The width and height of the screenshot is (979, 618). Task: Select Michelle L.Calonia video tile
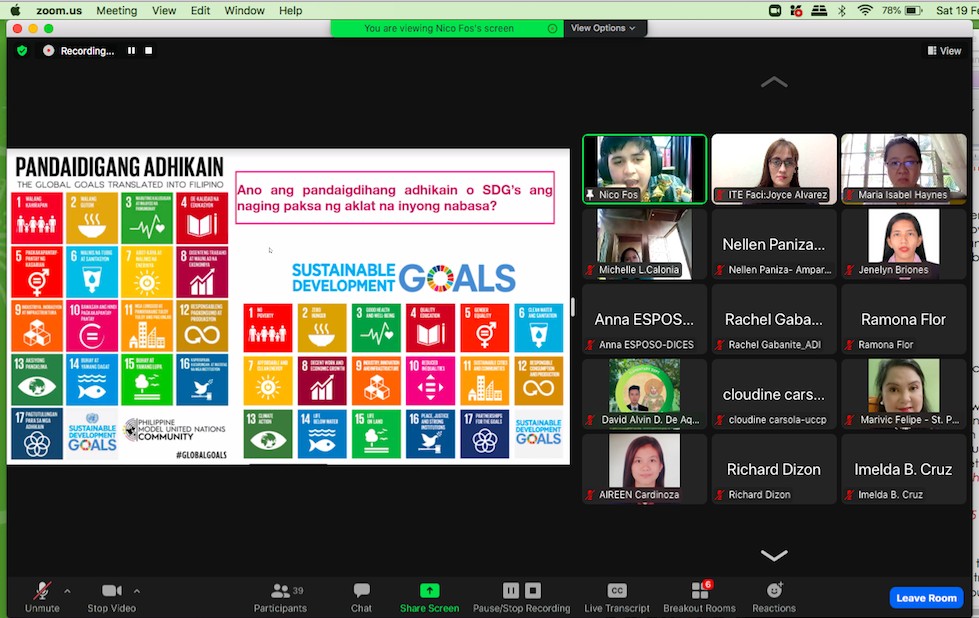click(644, 244)
